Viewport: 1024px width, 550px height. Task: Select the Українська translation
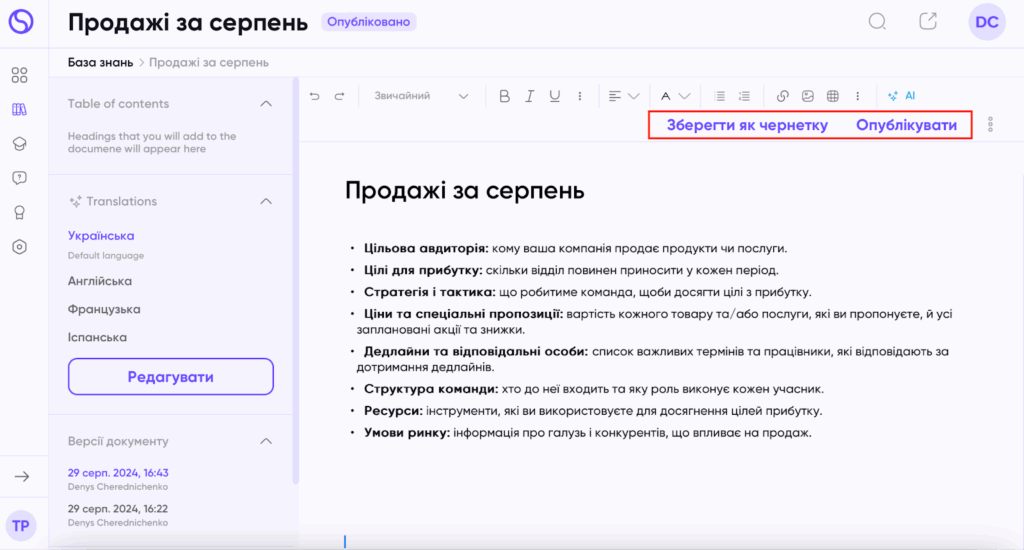(101, 236)
